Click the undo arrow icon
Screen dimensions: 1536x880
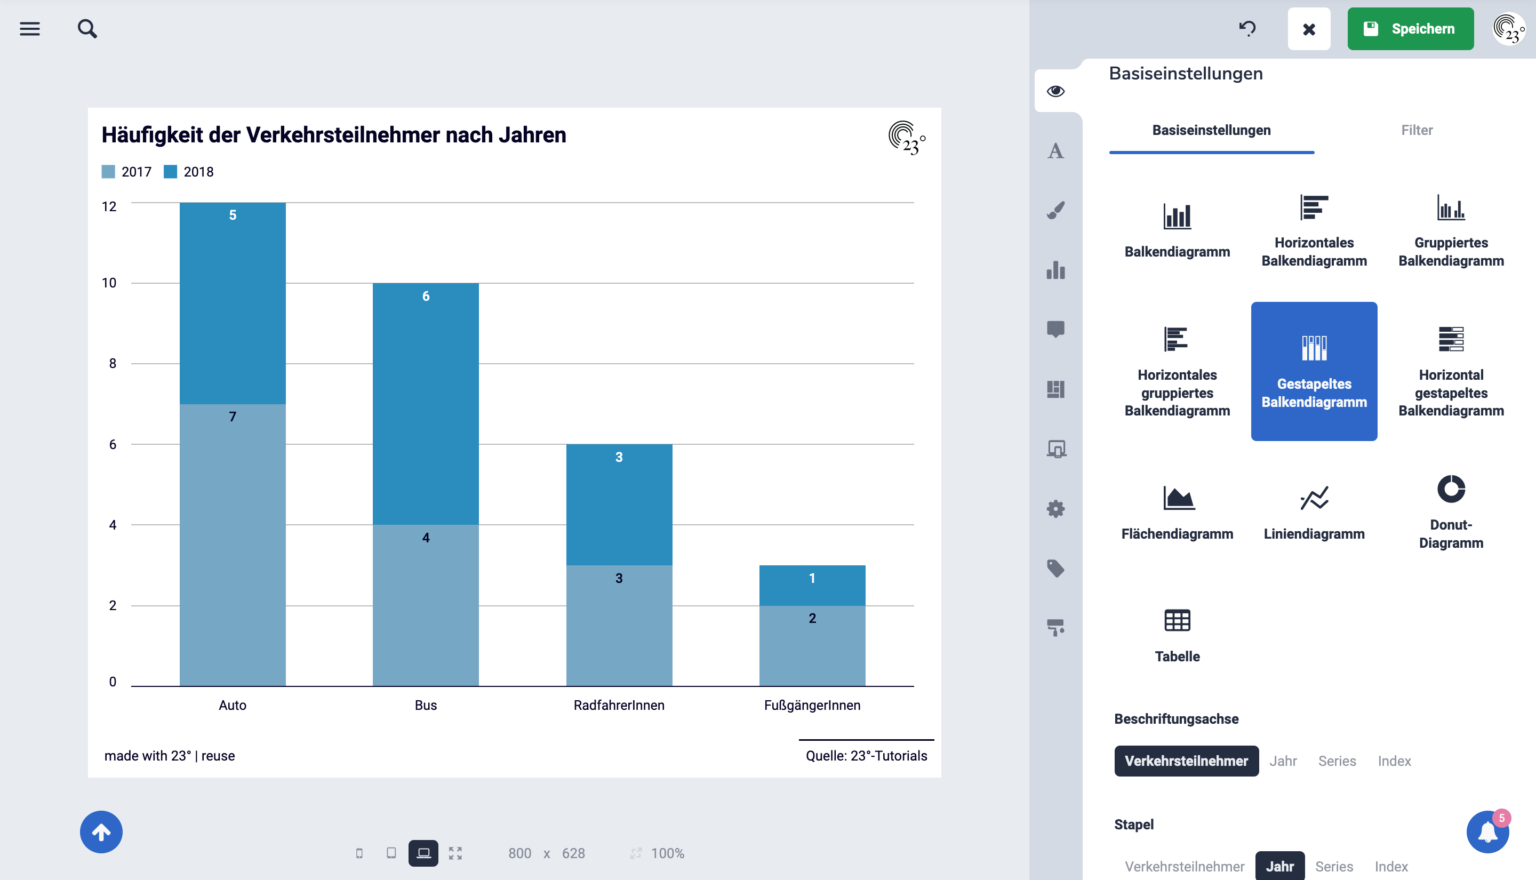click(1247, 29)
